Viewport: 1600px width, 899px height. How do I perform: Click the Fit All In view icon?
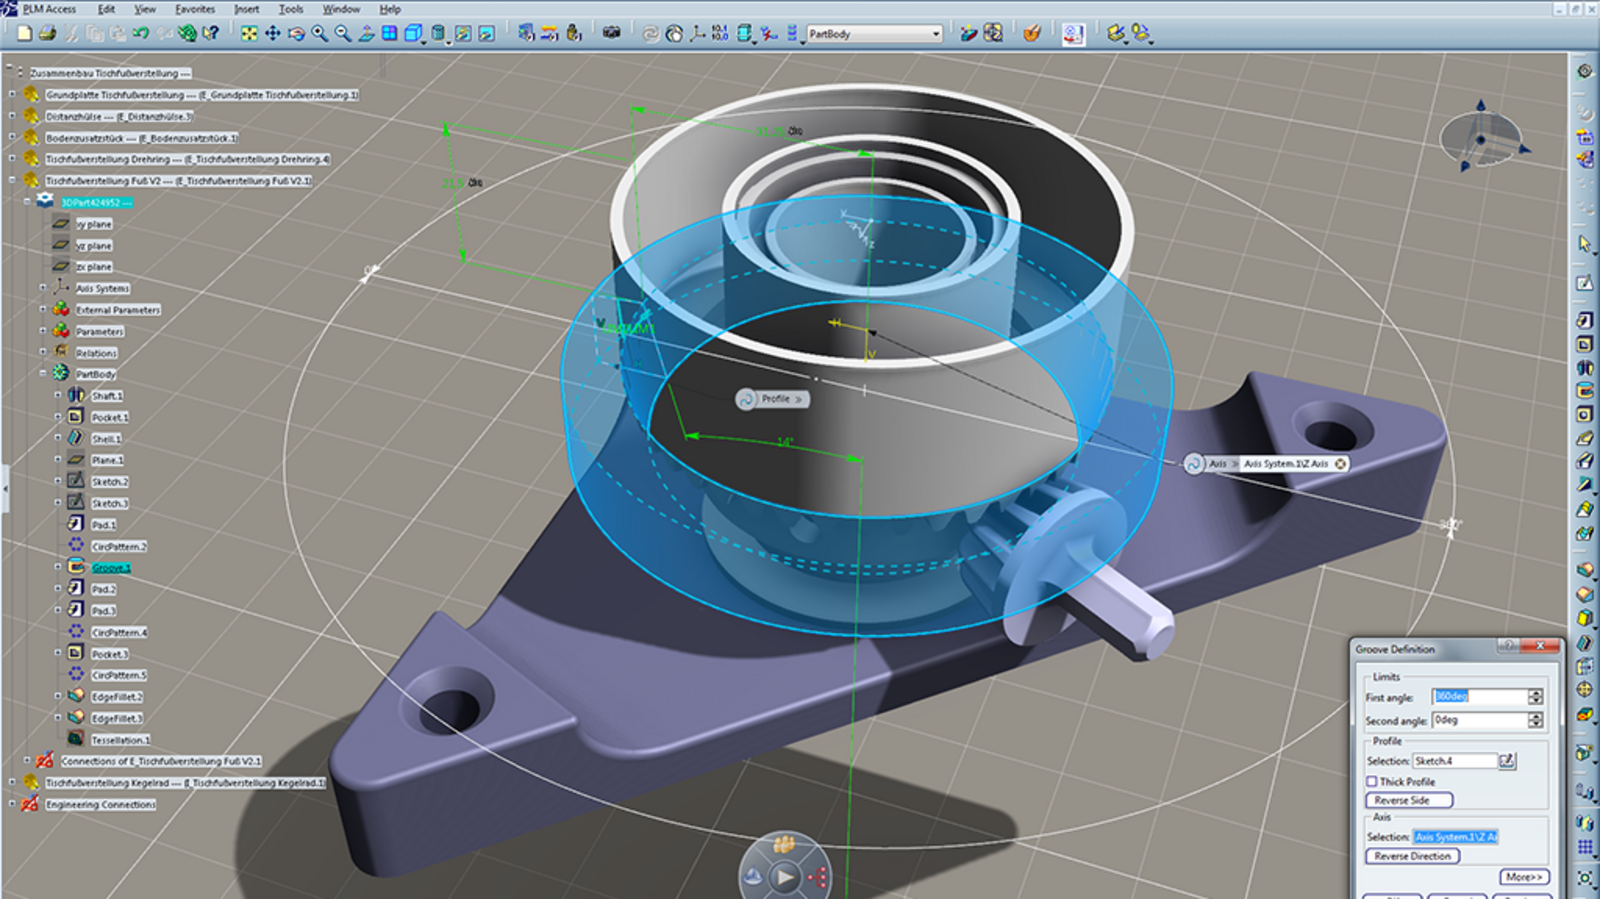click(x=249, y=33)
